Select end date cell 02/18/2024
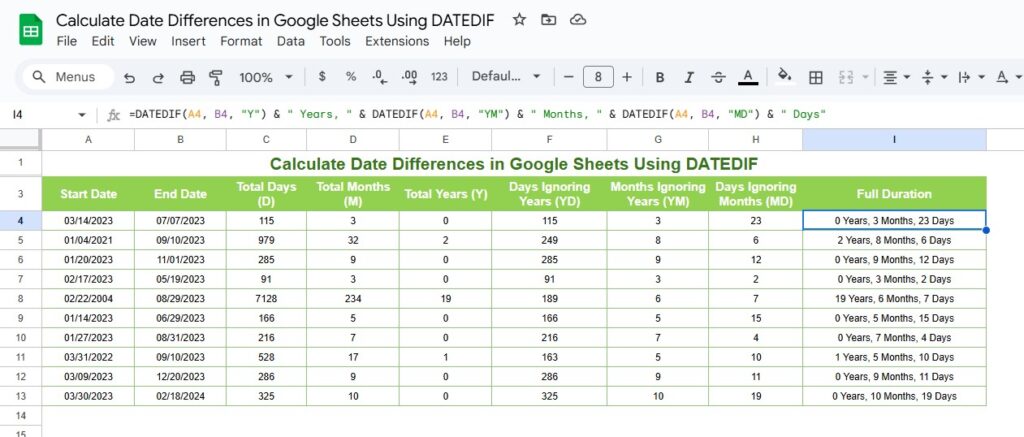The width and height of the screenshot is (1024, 437). [x=180, y=396]
